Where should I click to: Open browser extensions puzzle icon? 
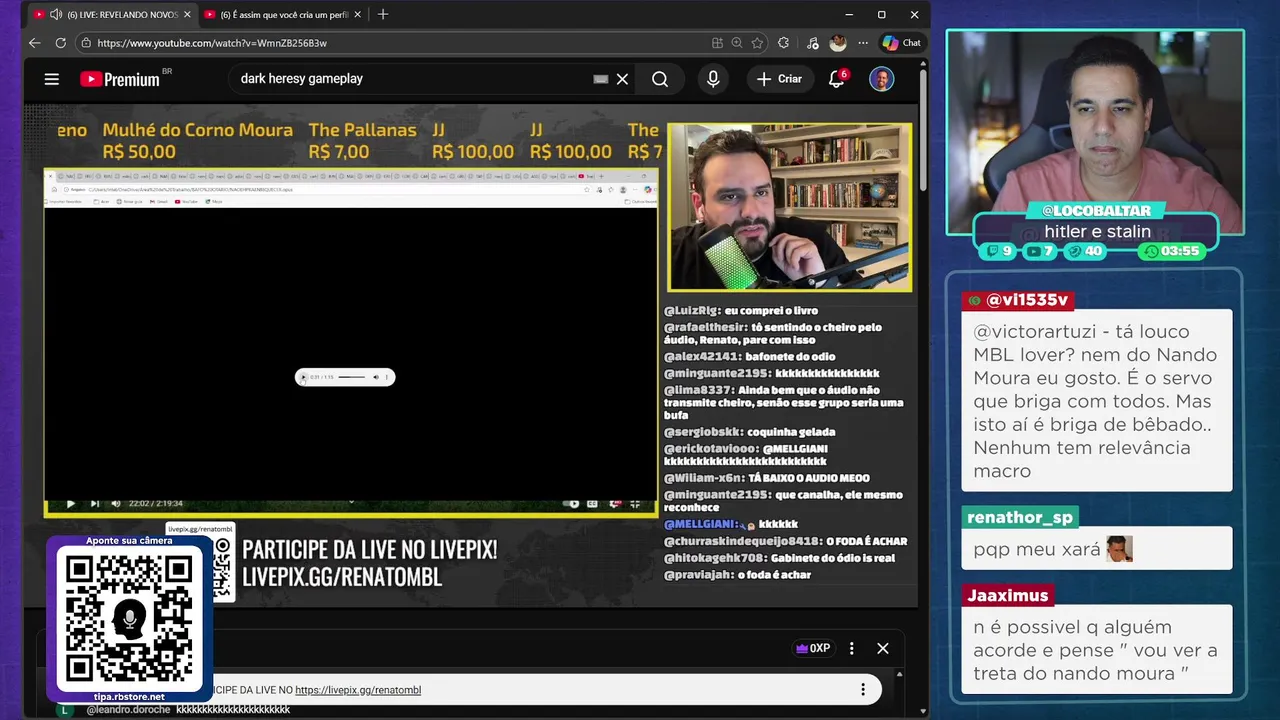783,43
